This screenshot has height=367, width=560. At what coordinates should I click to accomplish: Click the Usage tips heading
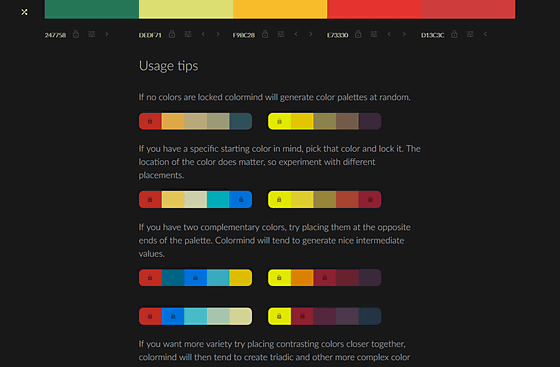tap(169, 66)
